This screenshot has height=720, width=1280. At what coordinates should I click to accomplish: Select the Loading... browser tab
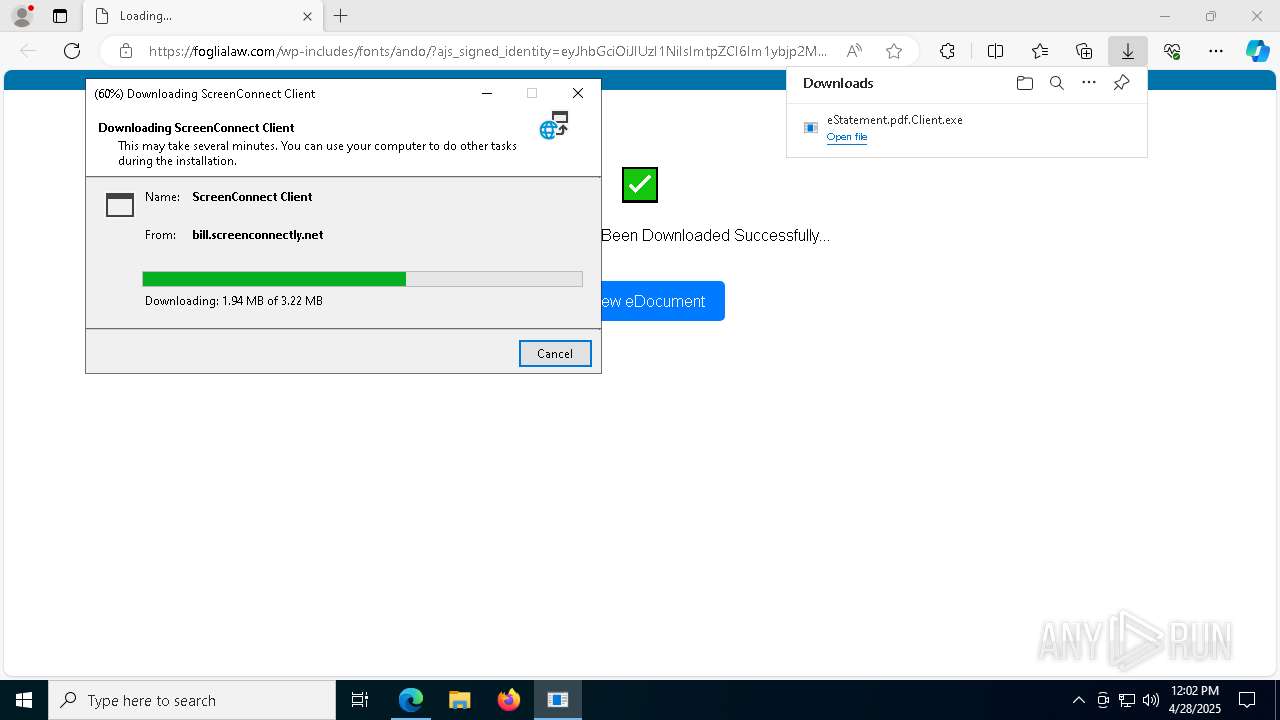point(202,16)
